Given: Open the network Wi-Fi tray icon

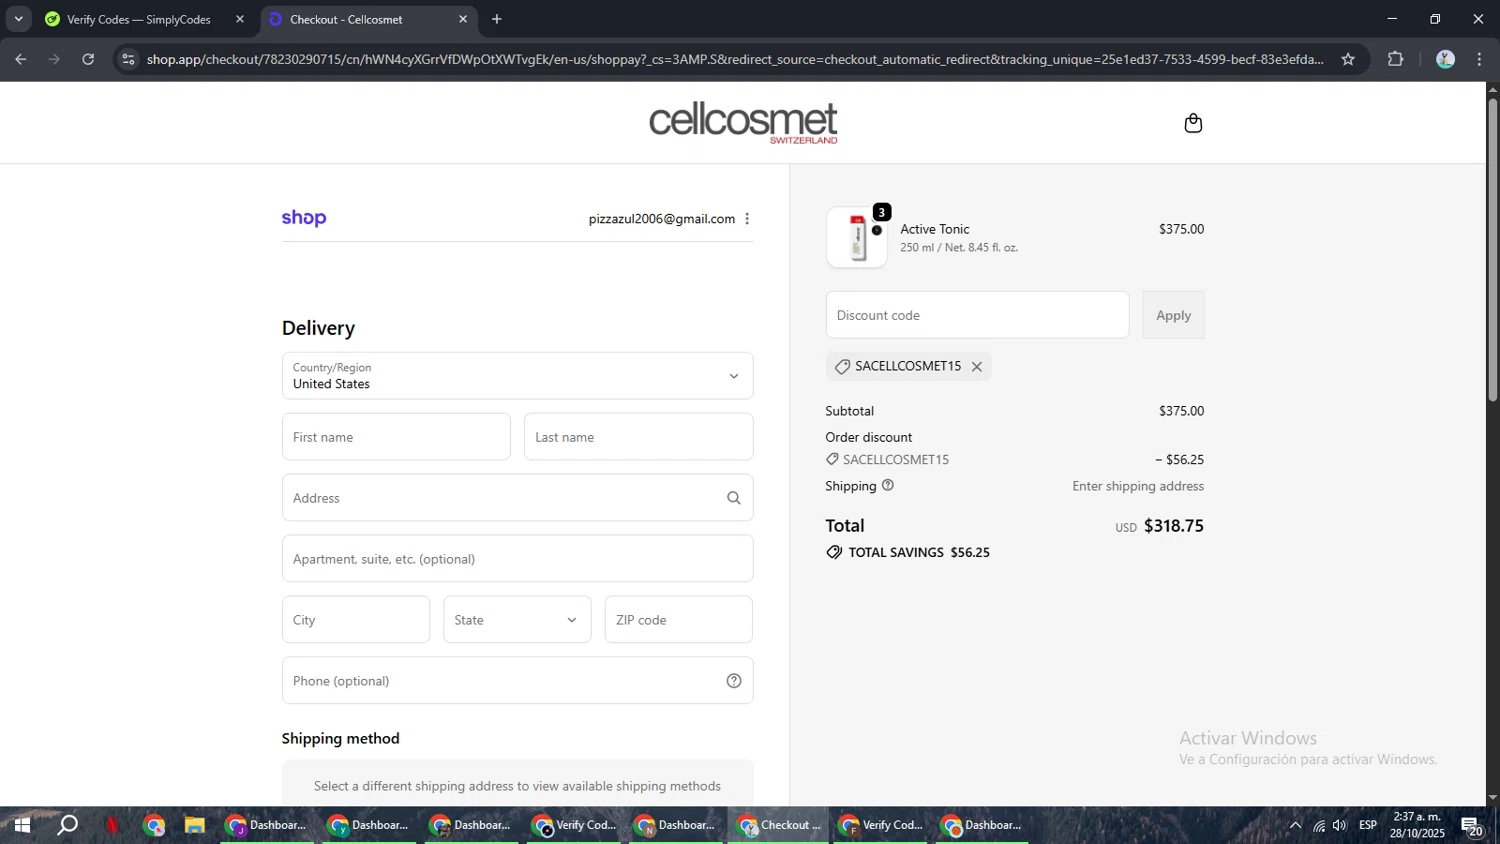Looking at the screenshot, I should [x=1319, y=826].
